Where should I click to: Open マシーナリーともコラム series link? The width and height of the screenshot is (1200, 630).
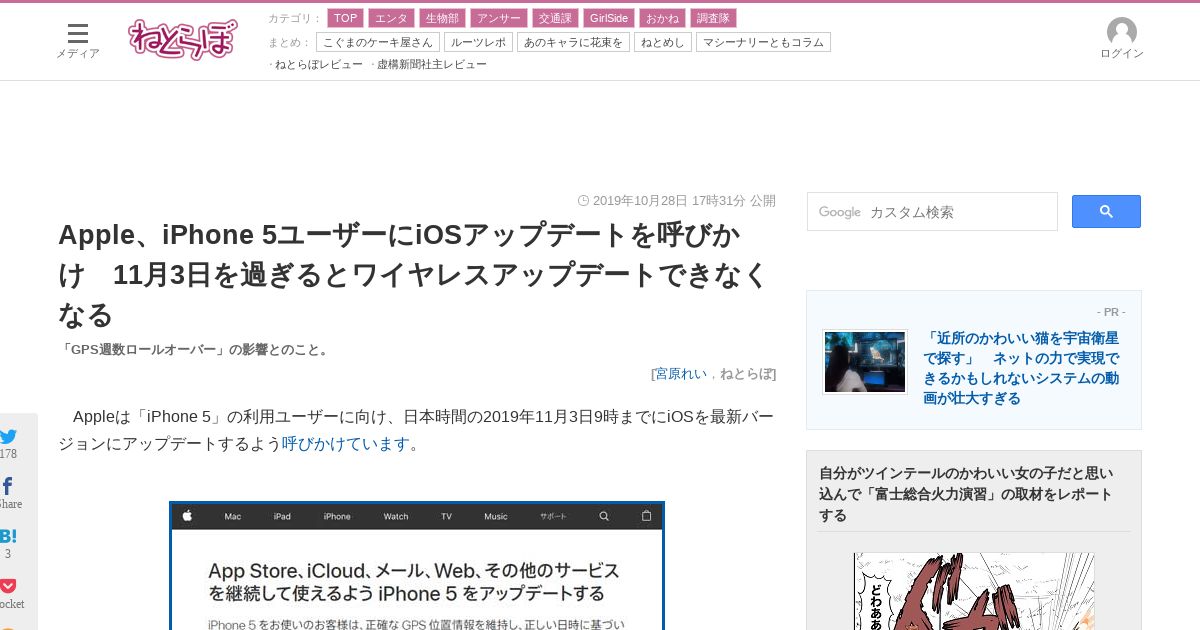(x=763, y=42)
